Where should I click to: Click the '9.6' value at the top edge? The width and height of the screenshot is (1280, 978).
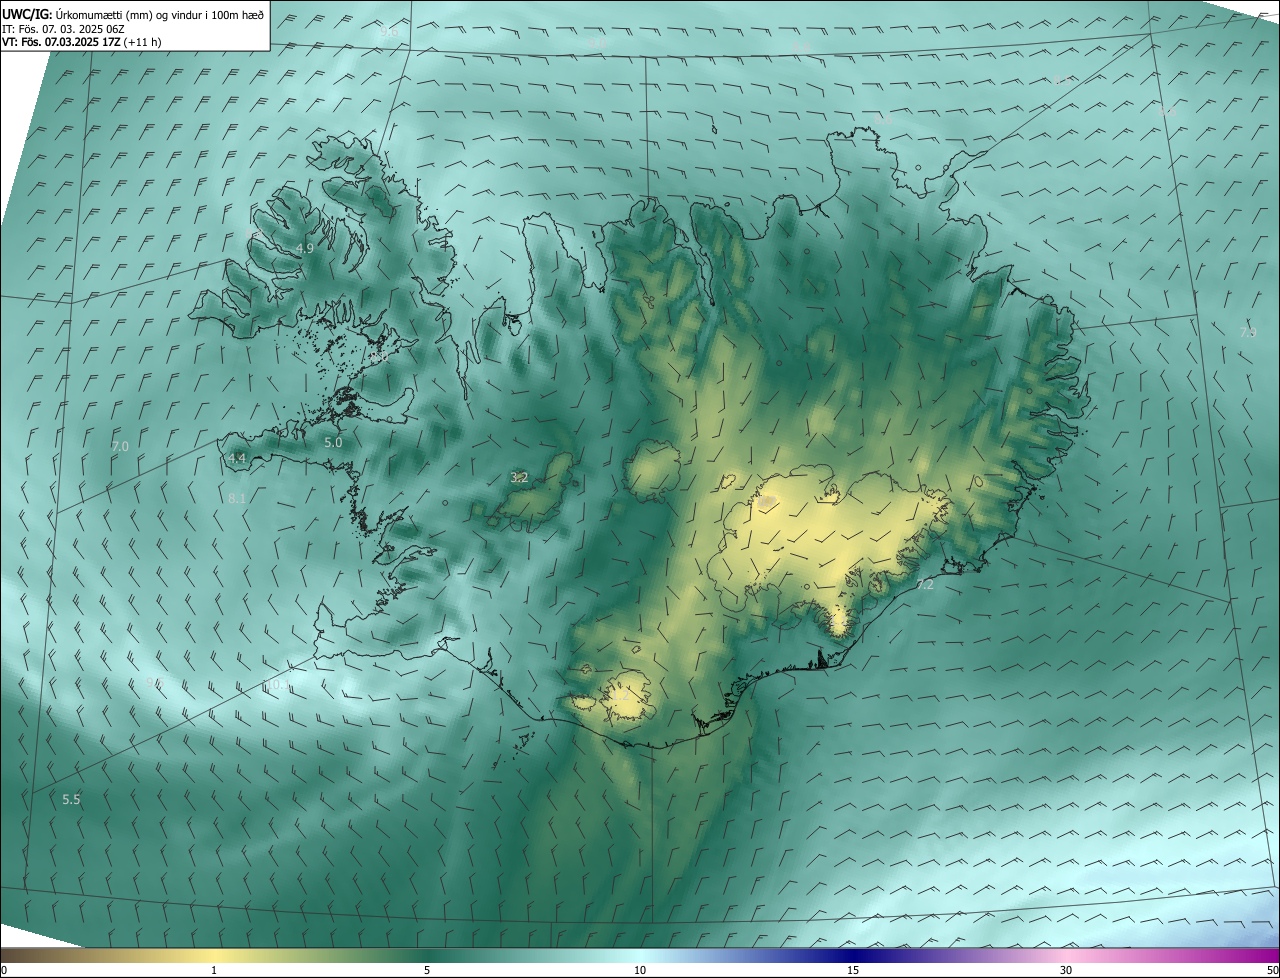389,32
